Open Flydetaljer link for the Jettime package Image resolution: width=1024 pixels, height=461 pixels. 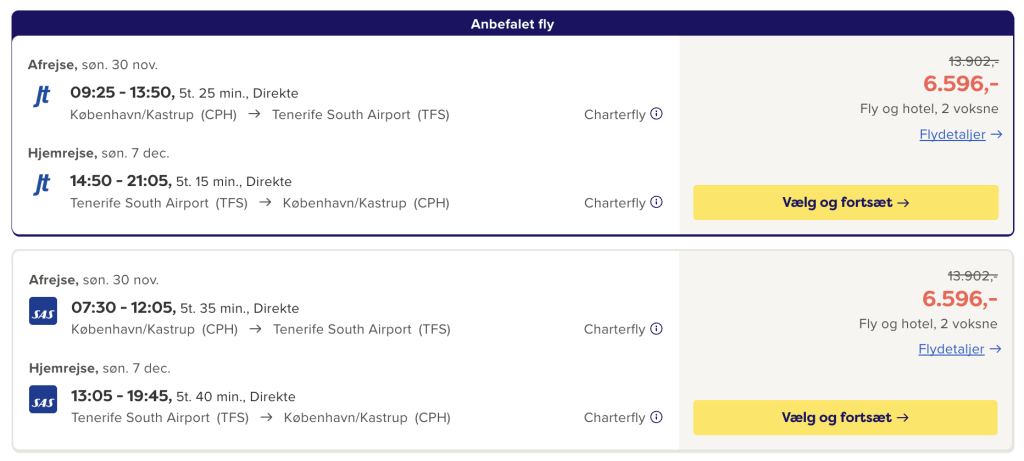pos(952,134)
